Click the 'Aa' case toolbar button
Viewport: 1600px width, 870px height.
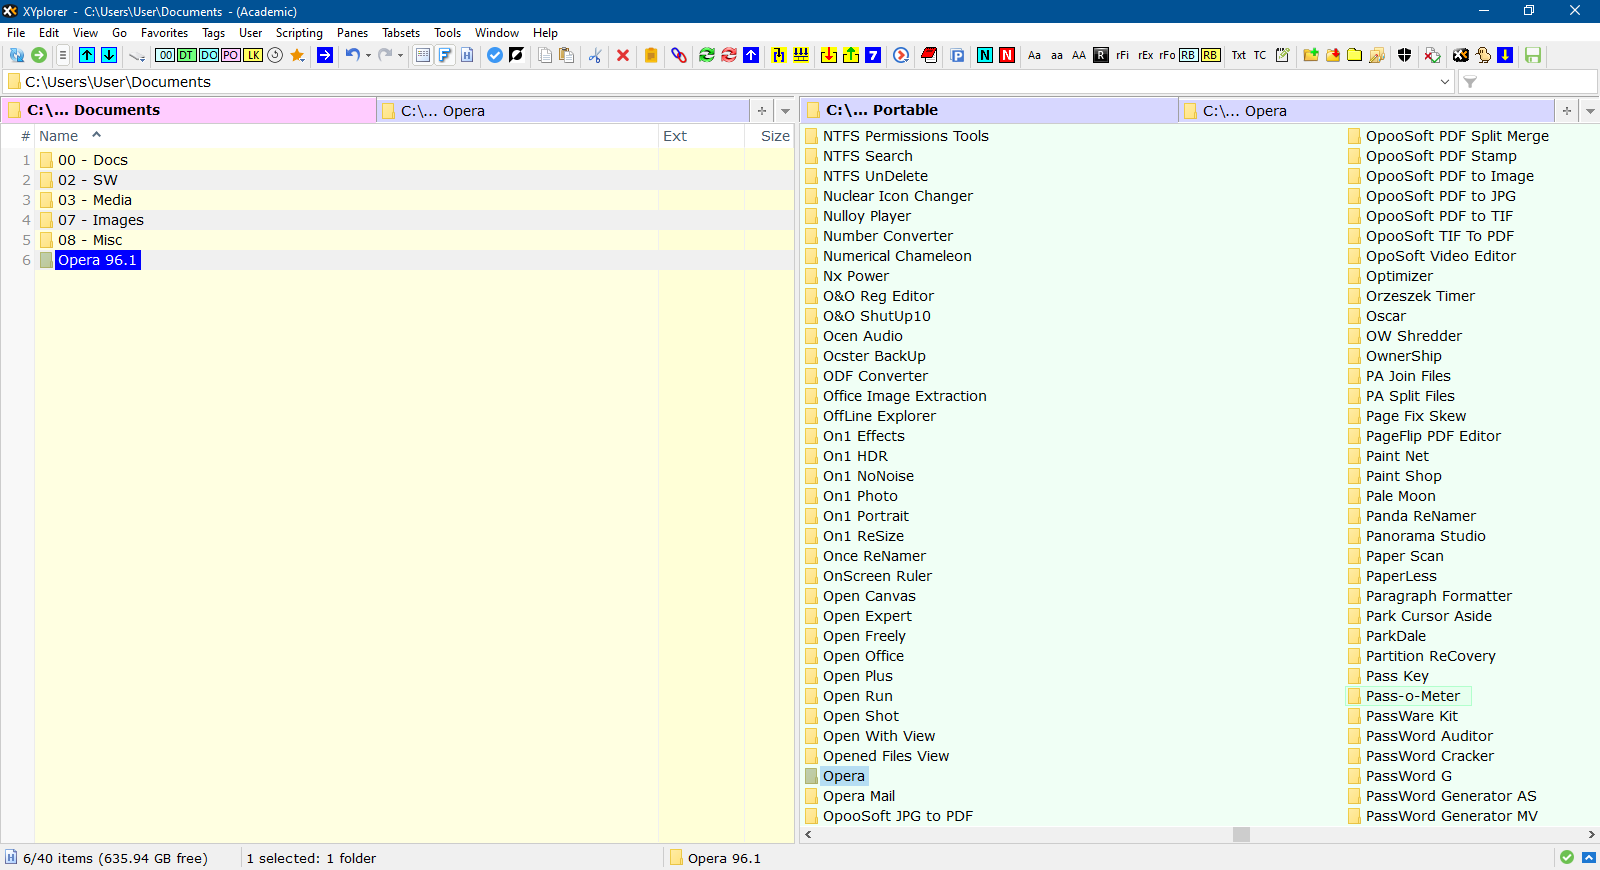1035,55
